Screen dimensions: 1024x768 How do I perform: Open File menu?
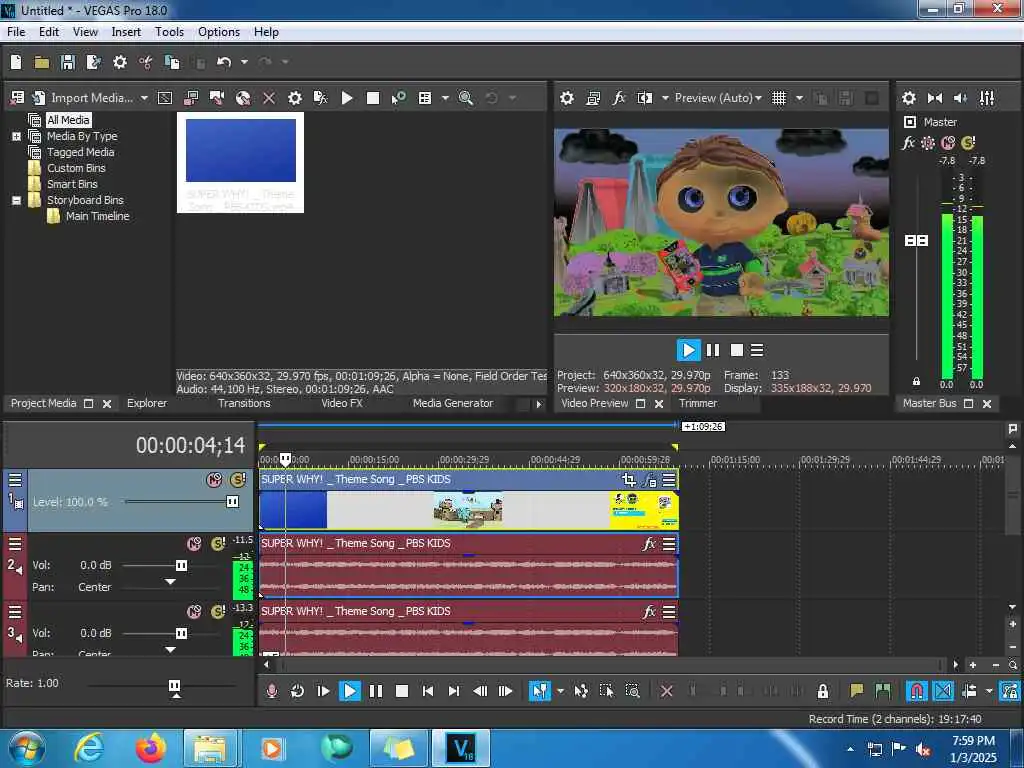coord(16,32)
